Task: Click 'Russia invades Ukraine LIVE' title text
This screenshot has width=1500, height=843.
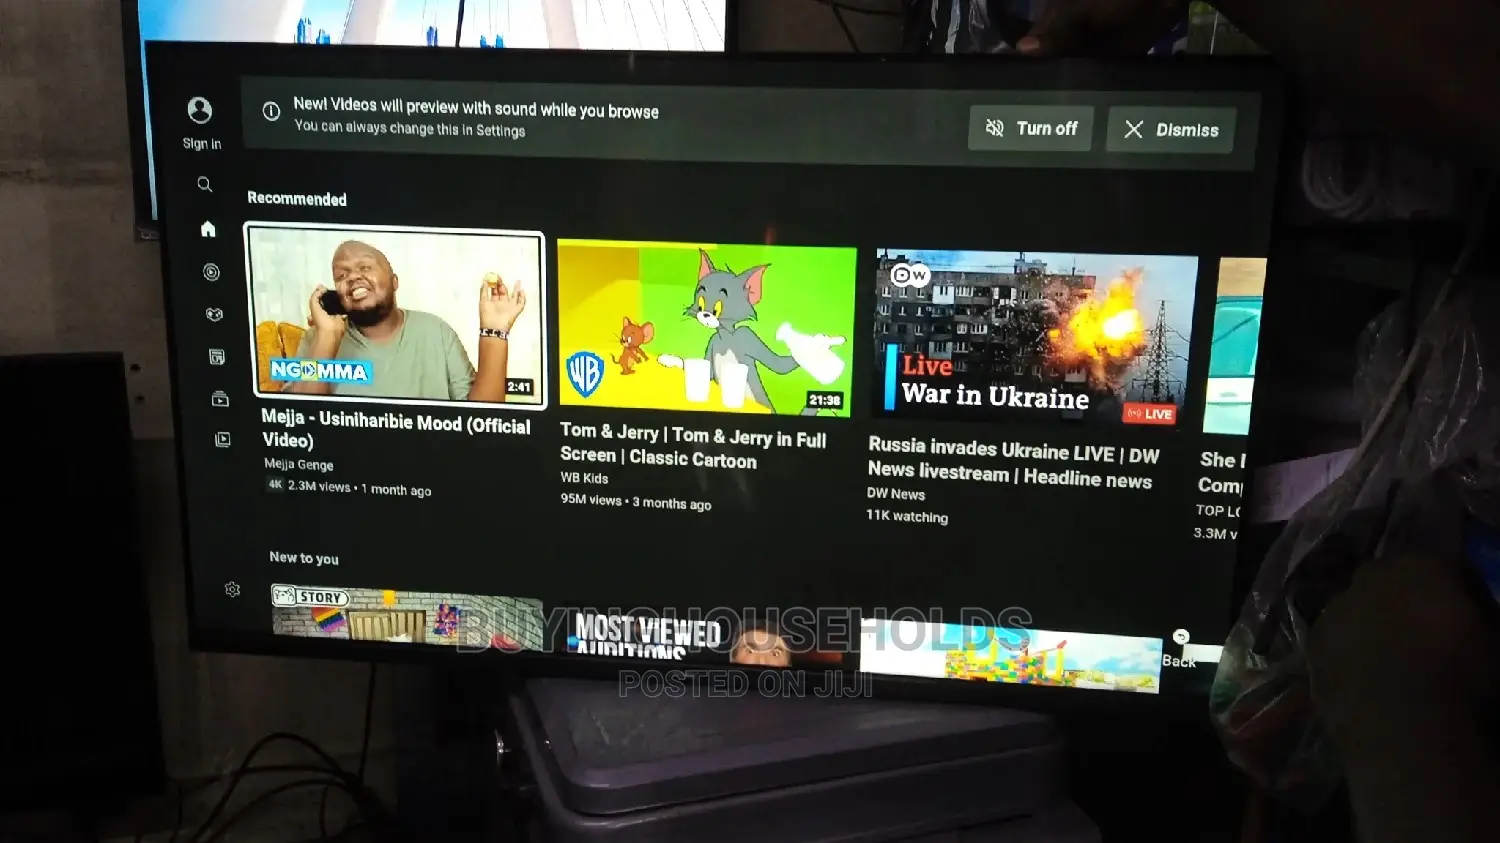Action: click(1013, 462)
